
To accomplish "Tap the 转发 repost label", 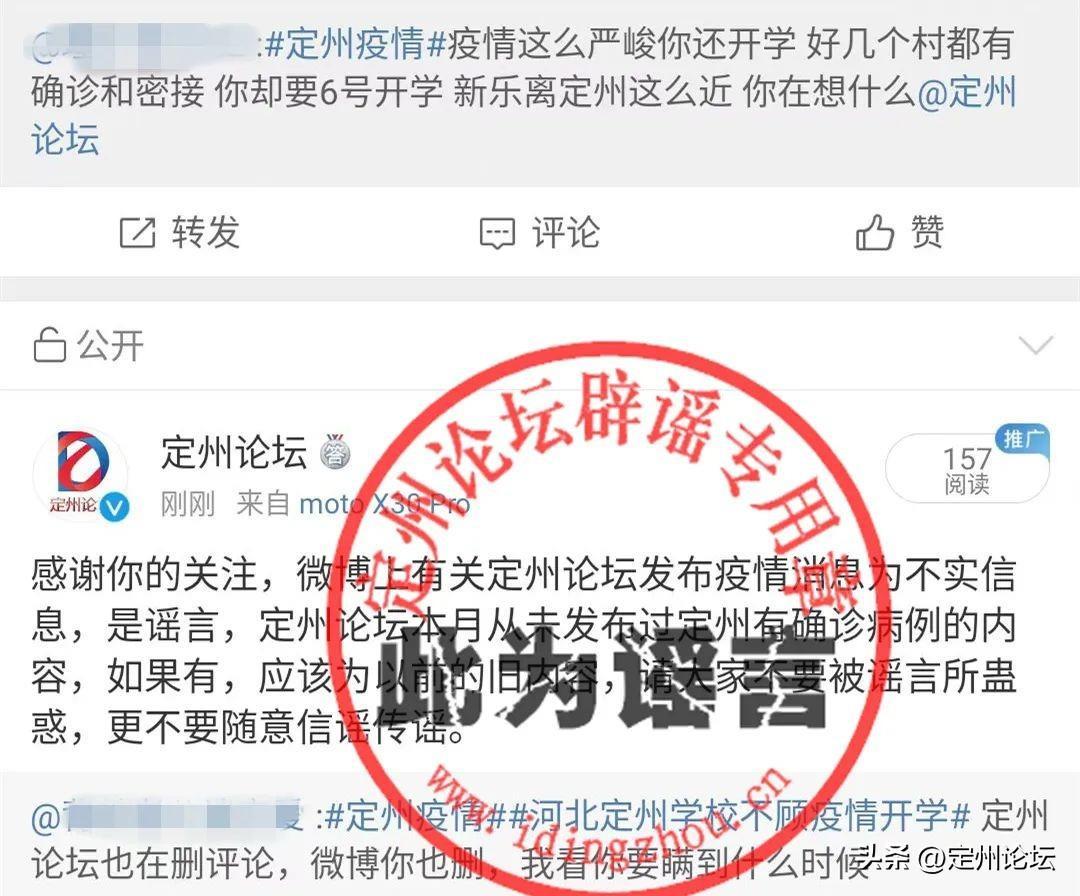I will tap(206, 232).
